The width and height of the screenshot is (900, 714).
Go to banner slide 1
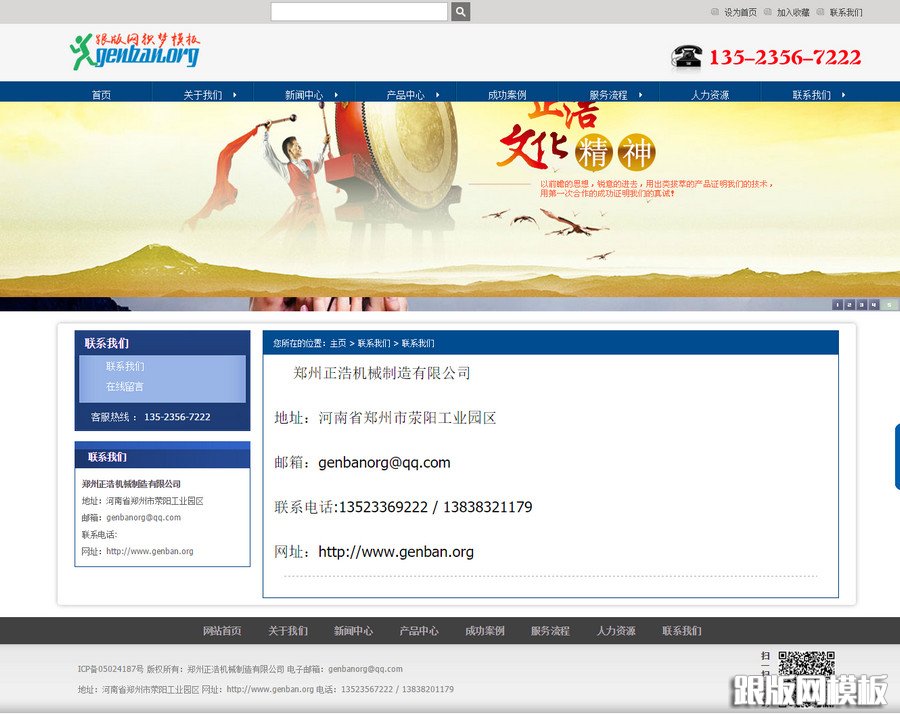click(837, 305)
